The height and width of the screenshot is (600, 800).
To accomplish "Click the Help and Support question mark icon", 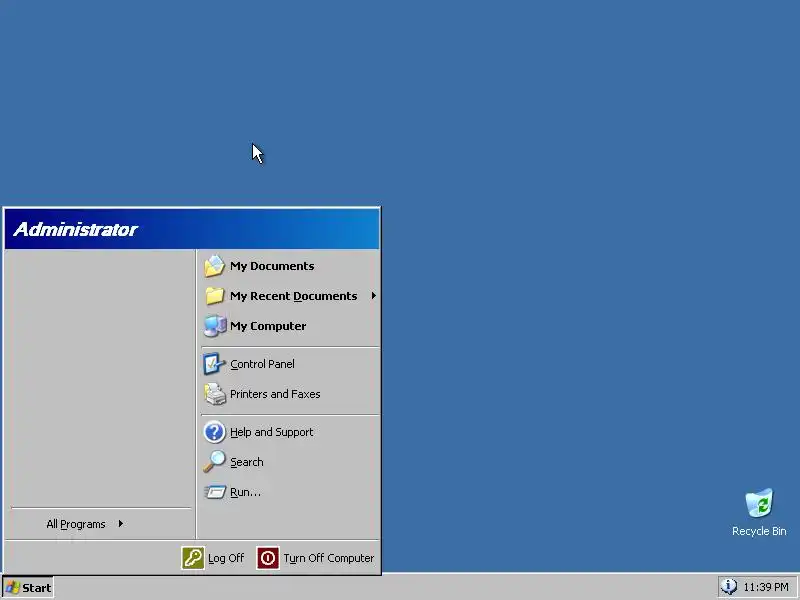I will [214, 432].
